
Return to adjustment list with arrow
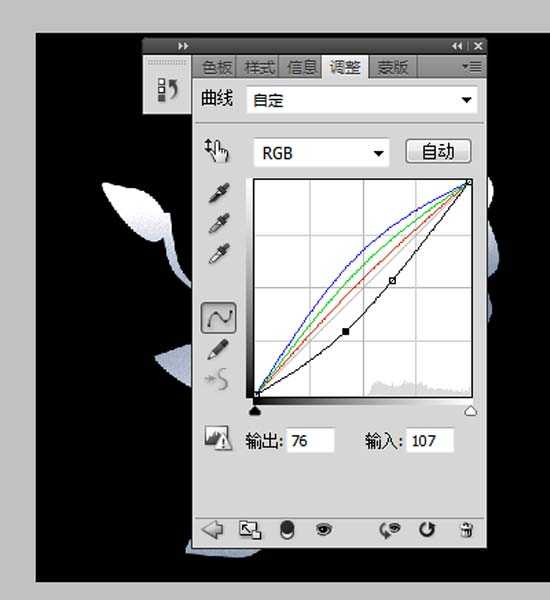tap(212, 530)
